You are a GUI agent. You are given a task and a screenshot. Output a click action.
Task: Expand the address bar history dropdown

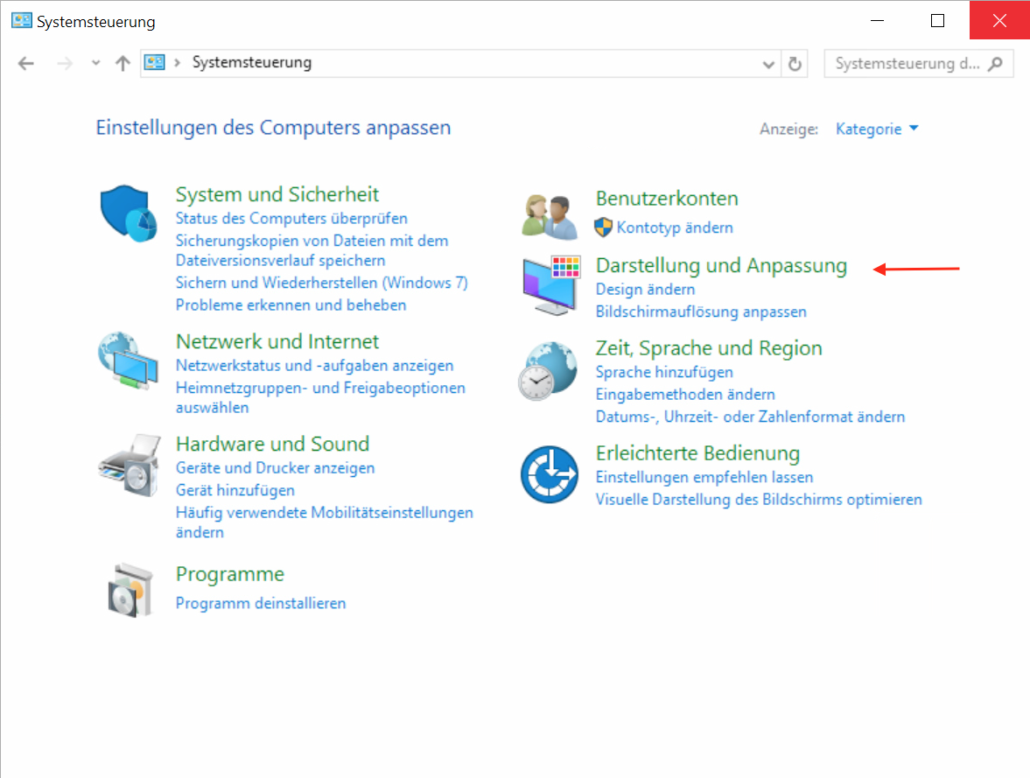point(768,64)
